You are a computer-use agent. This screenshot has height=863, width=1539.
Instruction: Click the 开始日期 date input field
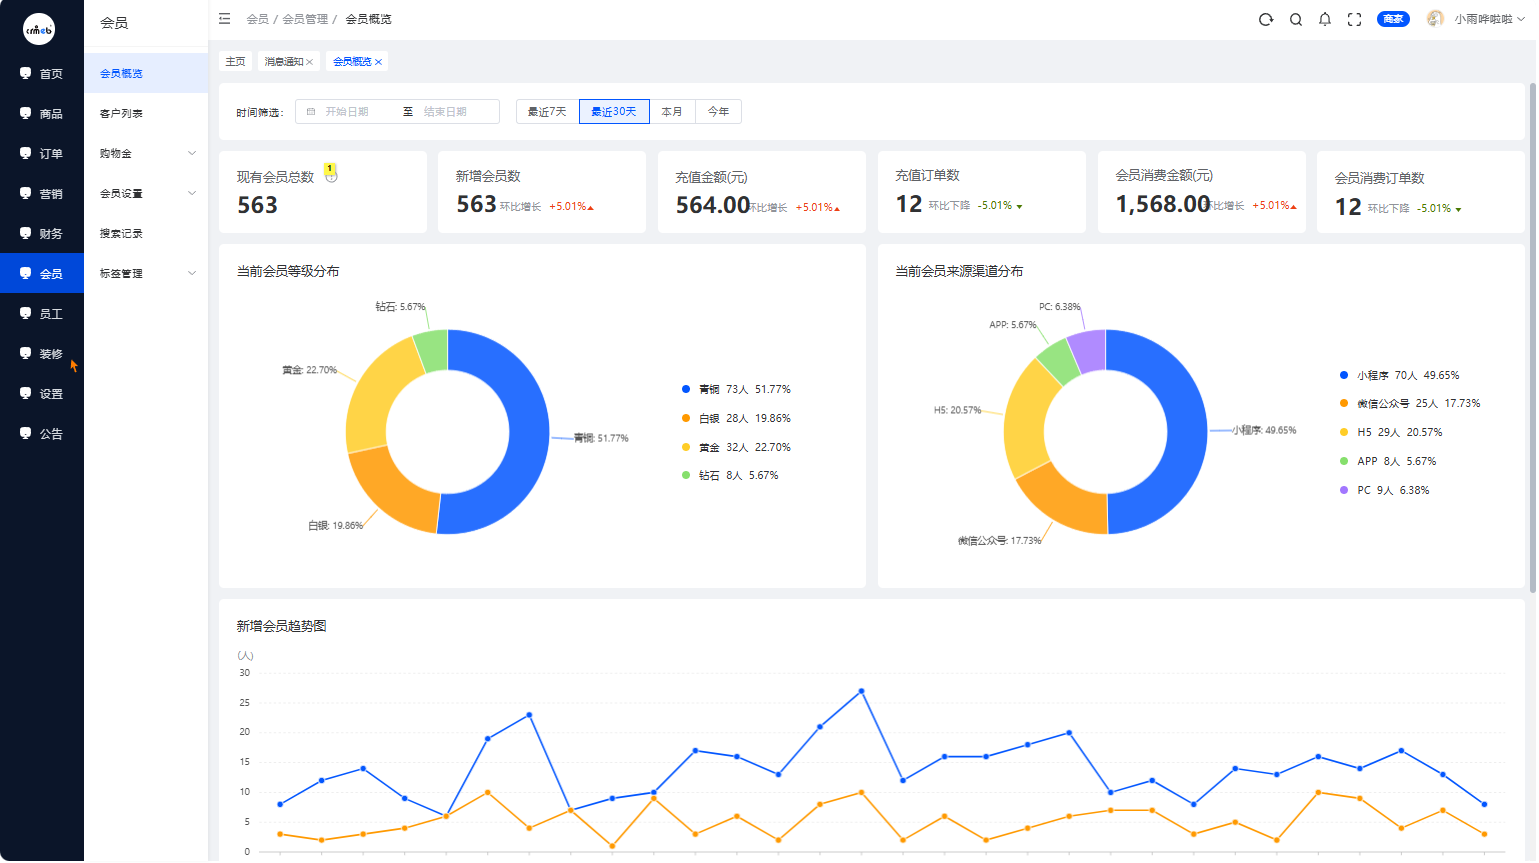[x=350, y=112]
